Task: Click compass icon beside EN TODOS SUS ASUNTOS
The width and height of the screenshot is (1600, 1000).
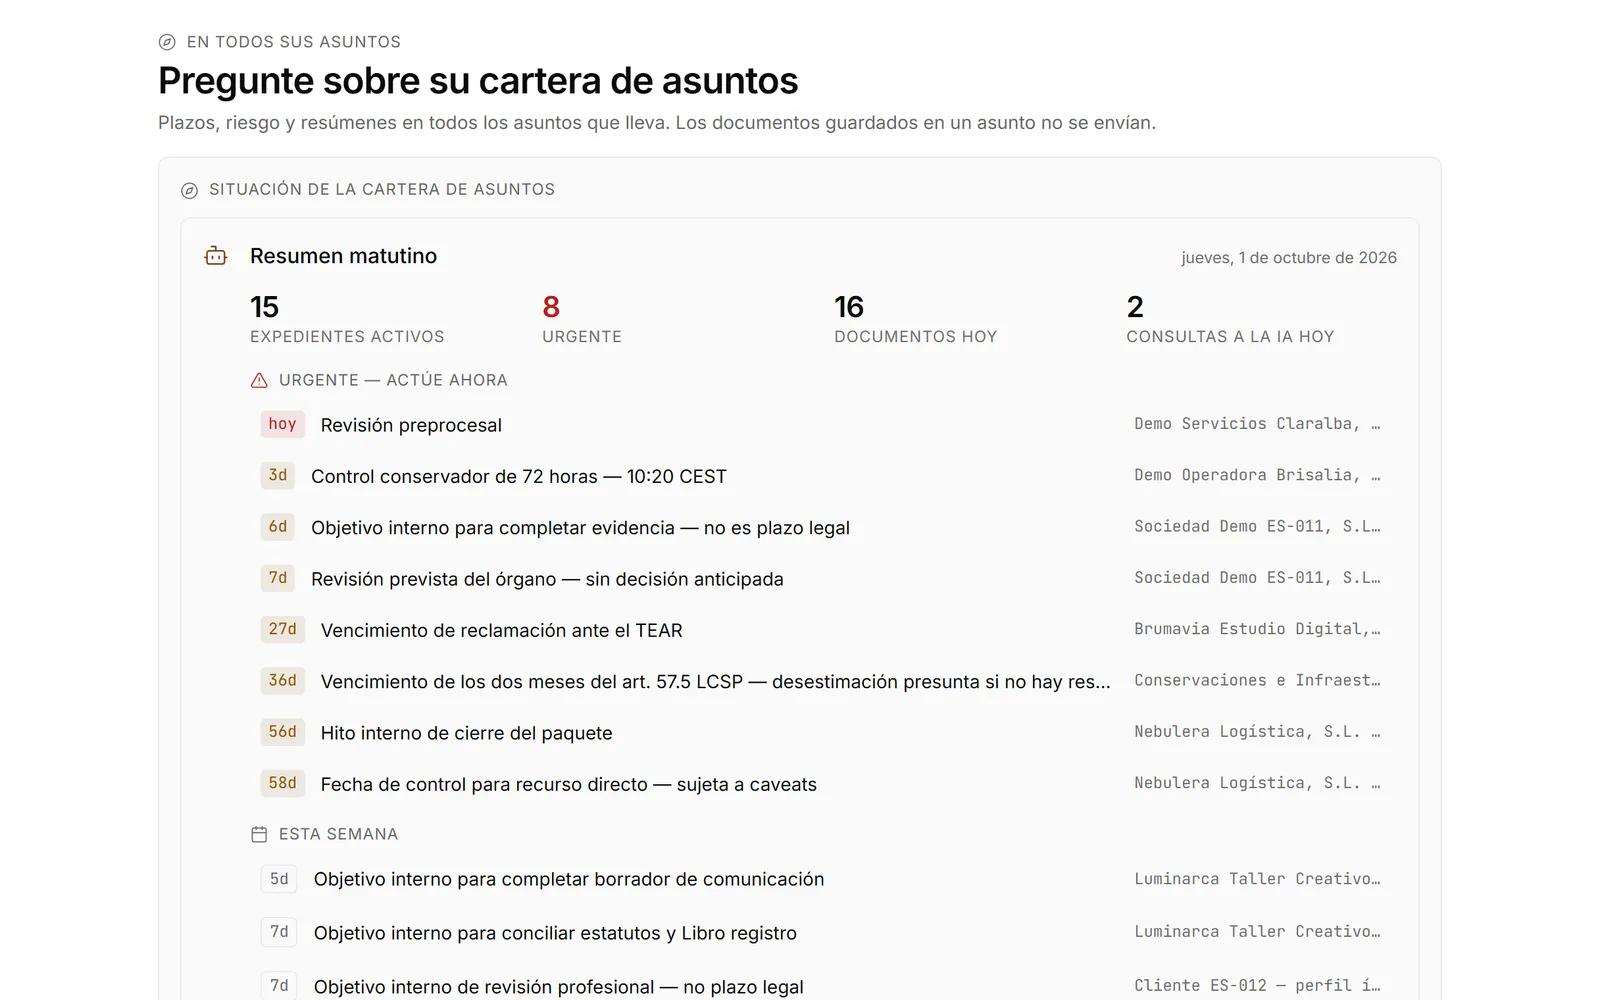Action: tap(167, 42)
